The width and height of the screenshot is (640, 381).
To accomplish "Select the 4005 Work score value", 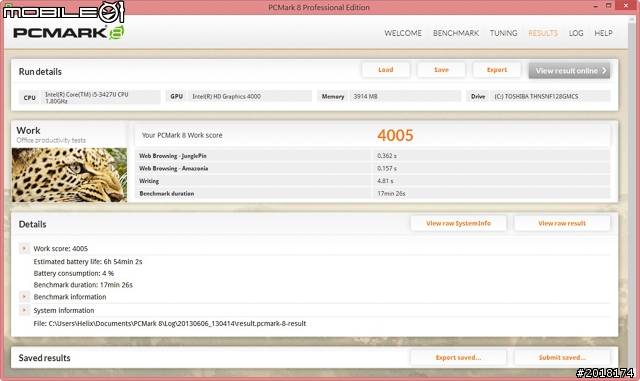I will coord(395,135).
